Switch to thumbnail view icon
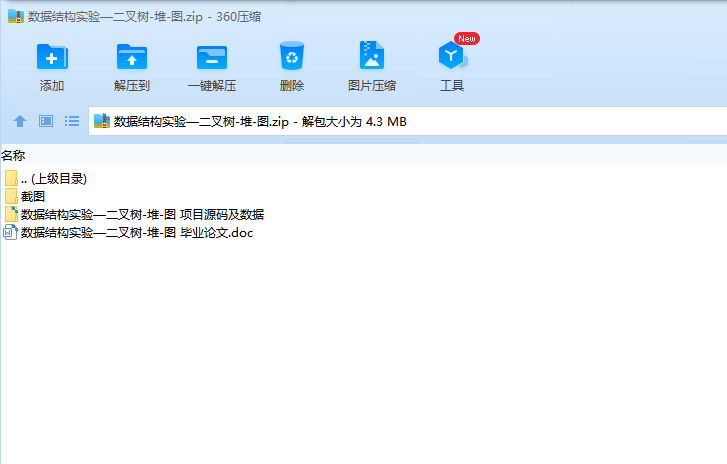Screen dimensions: 727x464 click(x=46, y=121)
